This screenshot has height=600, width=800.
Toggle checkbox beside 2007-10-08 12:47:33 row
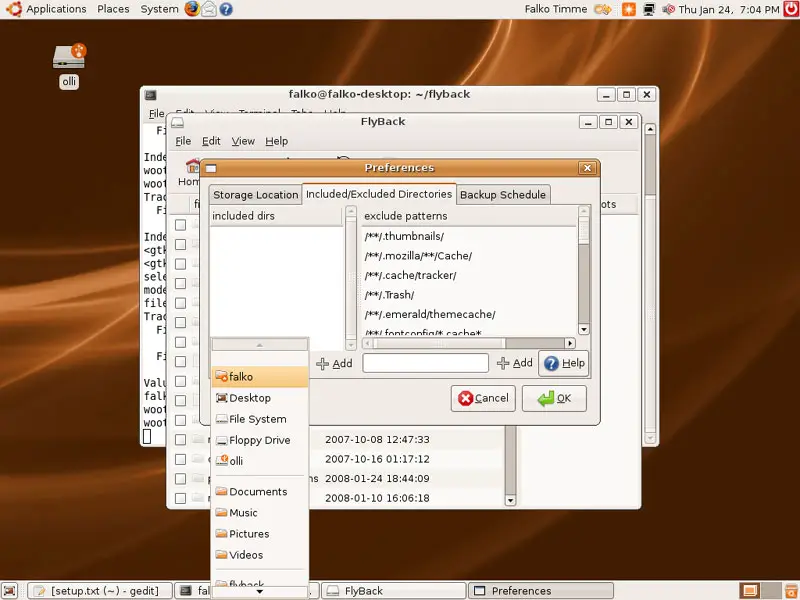coord(181,440)
